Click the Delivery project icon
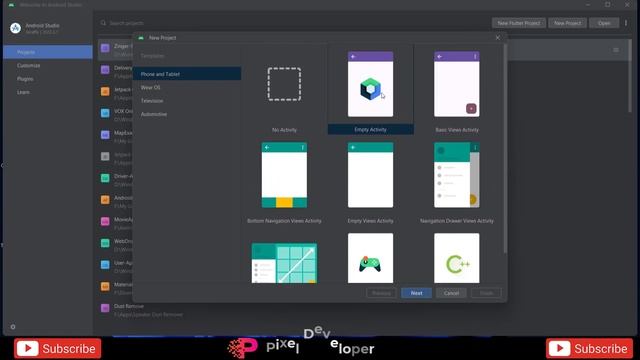This screenshot has height=360, width=640. (105, 69)
